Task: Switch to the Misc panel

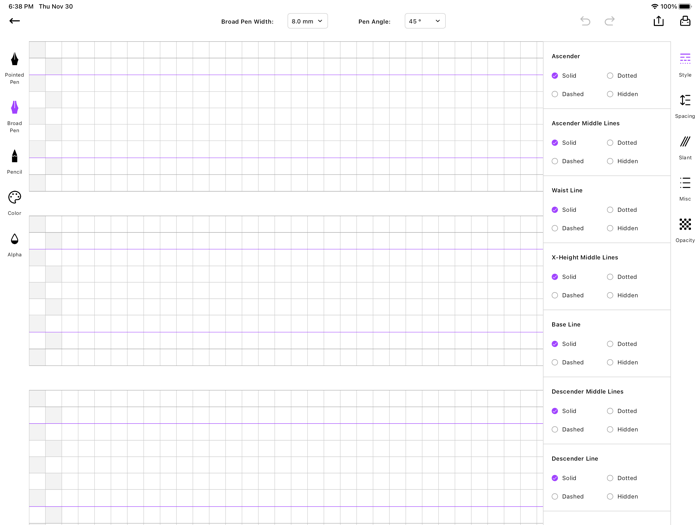Action: click(685, 189)
